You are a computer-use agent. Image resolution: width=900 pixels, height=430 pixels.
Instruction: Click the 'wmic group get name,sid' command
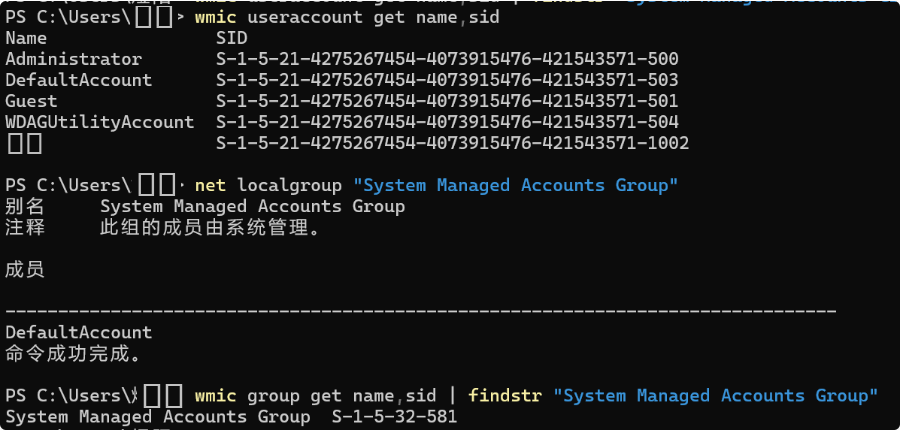pos(316,396)
